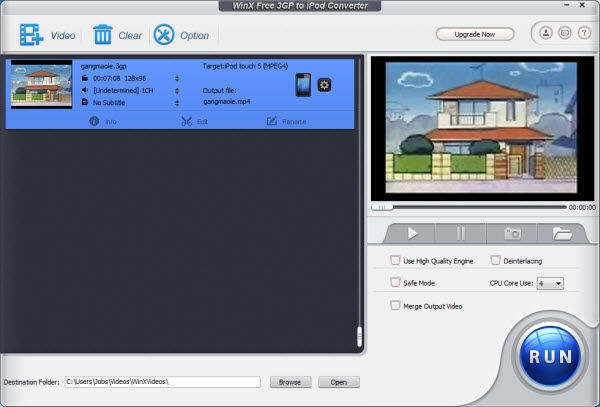Image resolution: width=600 pixels, height=407 pixels.
Task: Select the gangmaole.3gp video thumbnail
Action: [41, 84]
